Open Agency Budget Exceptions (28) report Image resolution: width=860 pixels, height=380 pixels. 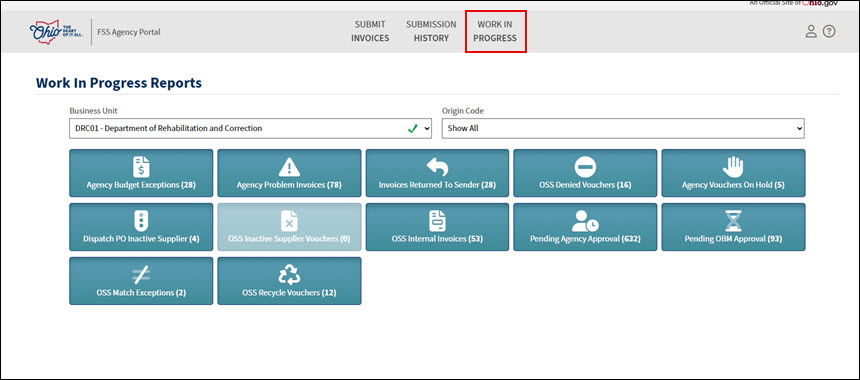point(141,173)
